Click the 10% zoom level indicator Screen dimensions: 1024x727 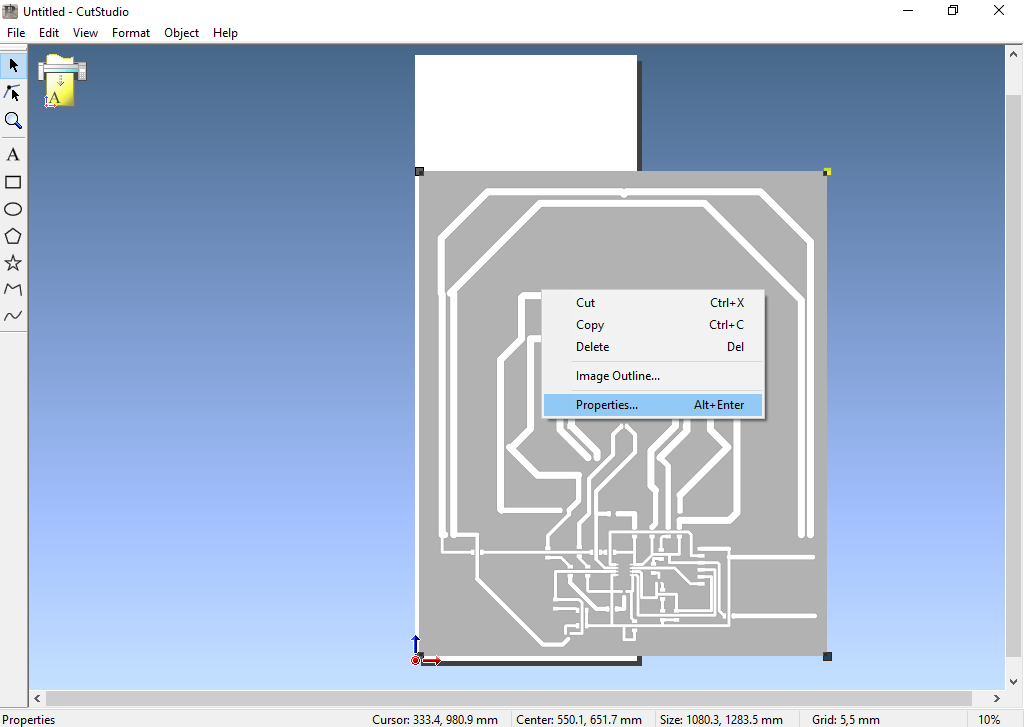click(x=989, y=719)
